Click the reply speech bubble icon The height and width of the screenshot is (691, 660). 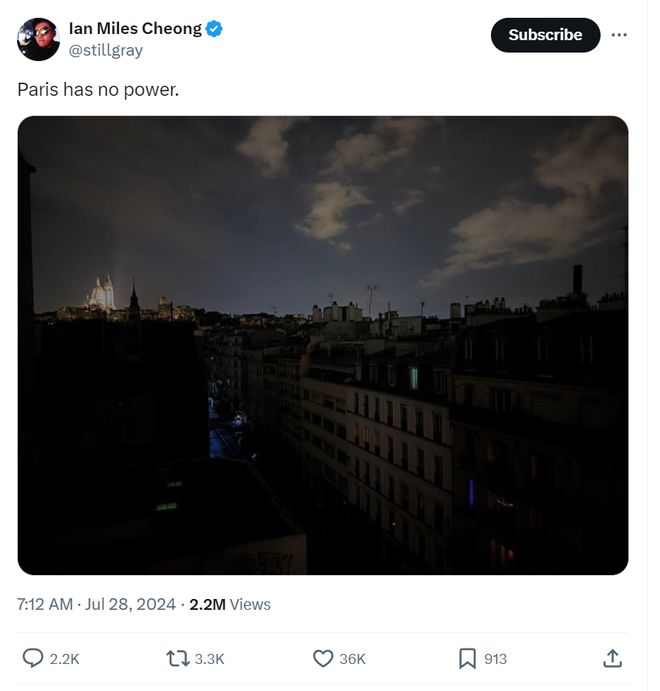click(33, 658)
